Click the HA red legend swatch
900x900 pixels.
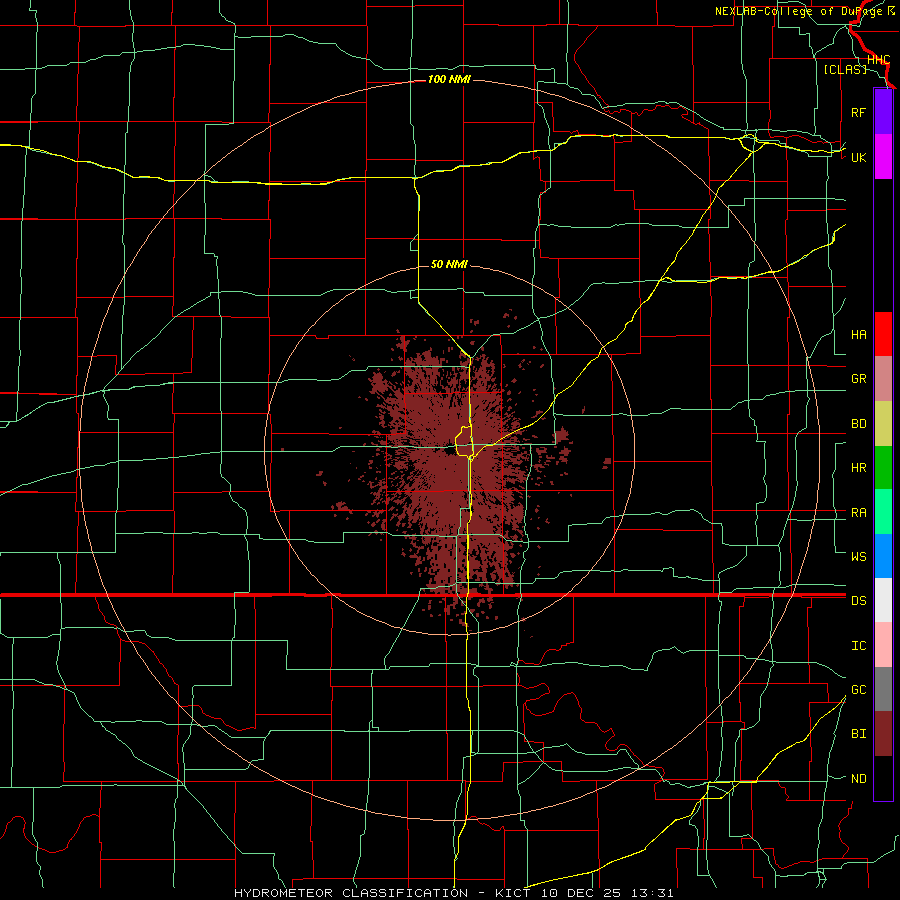point(883,334)
